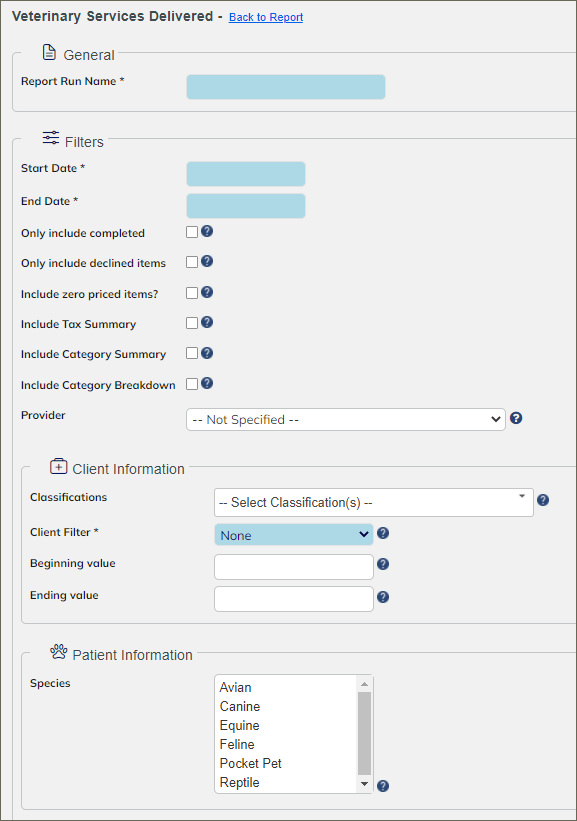Select Canine in the Species list

click(240, 706)
